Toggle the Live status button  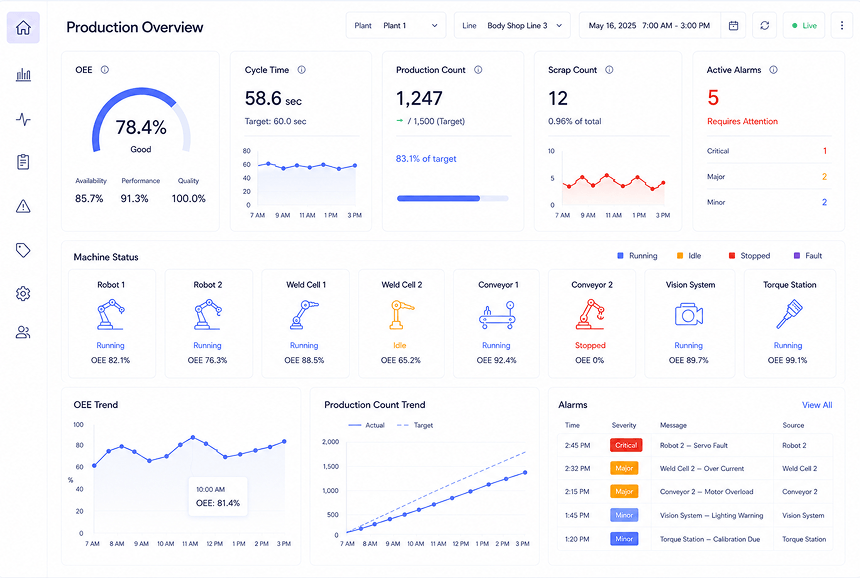[804, 26]
